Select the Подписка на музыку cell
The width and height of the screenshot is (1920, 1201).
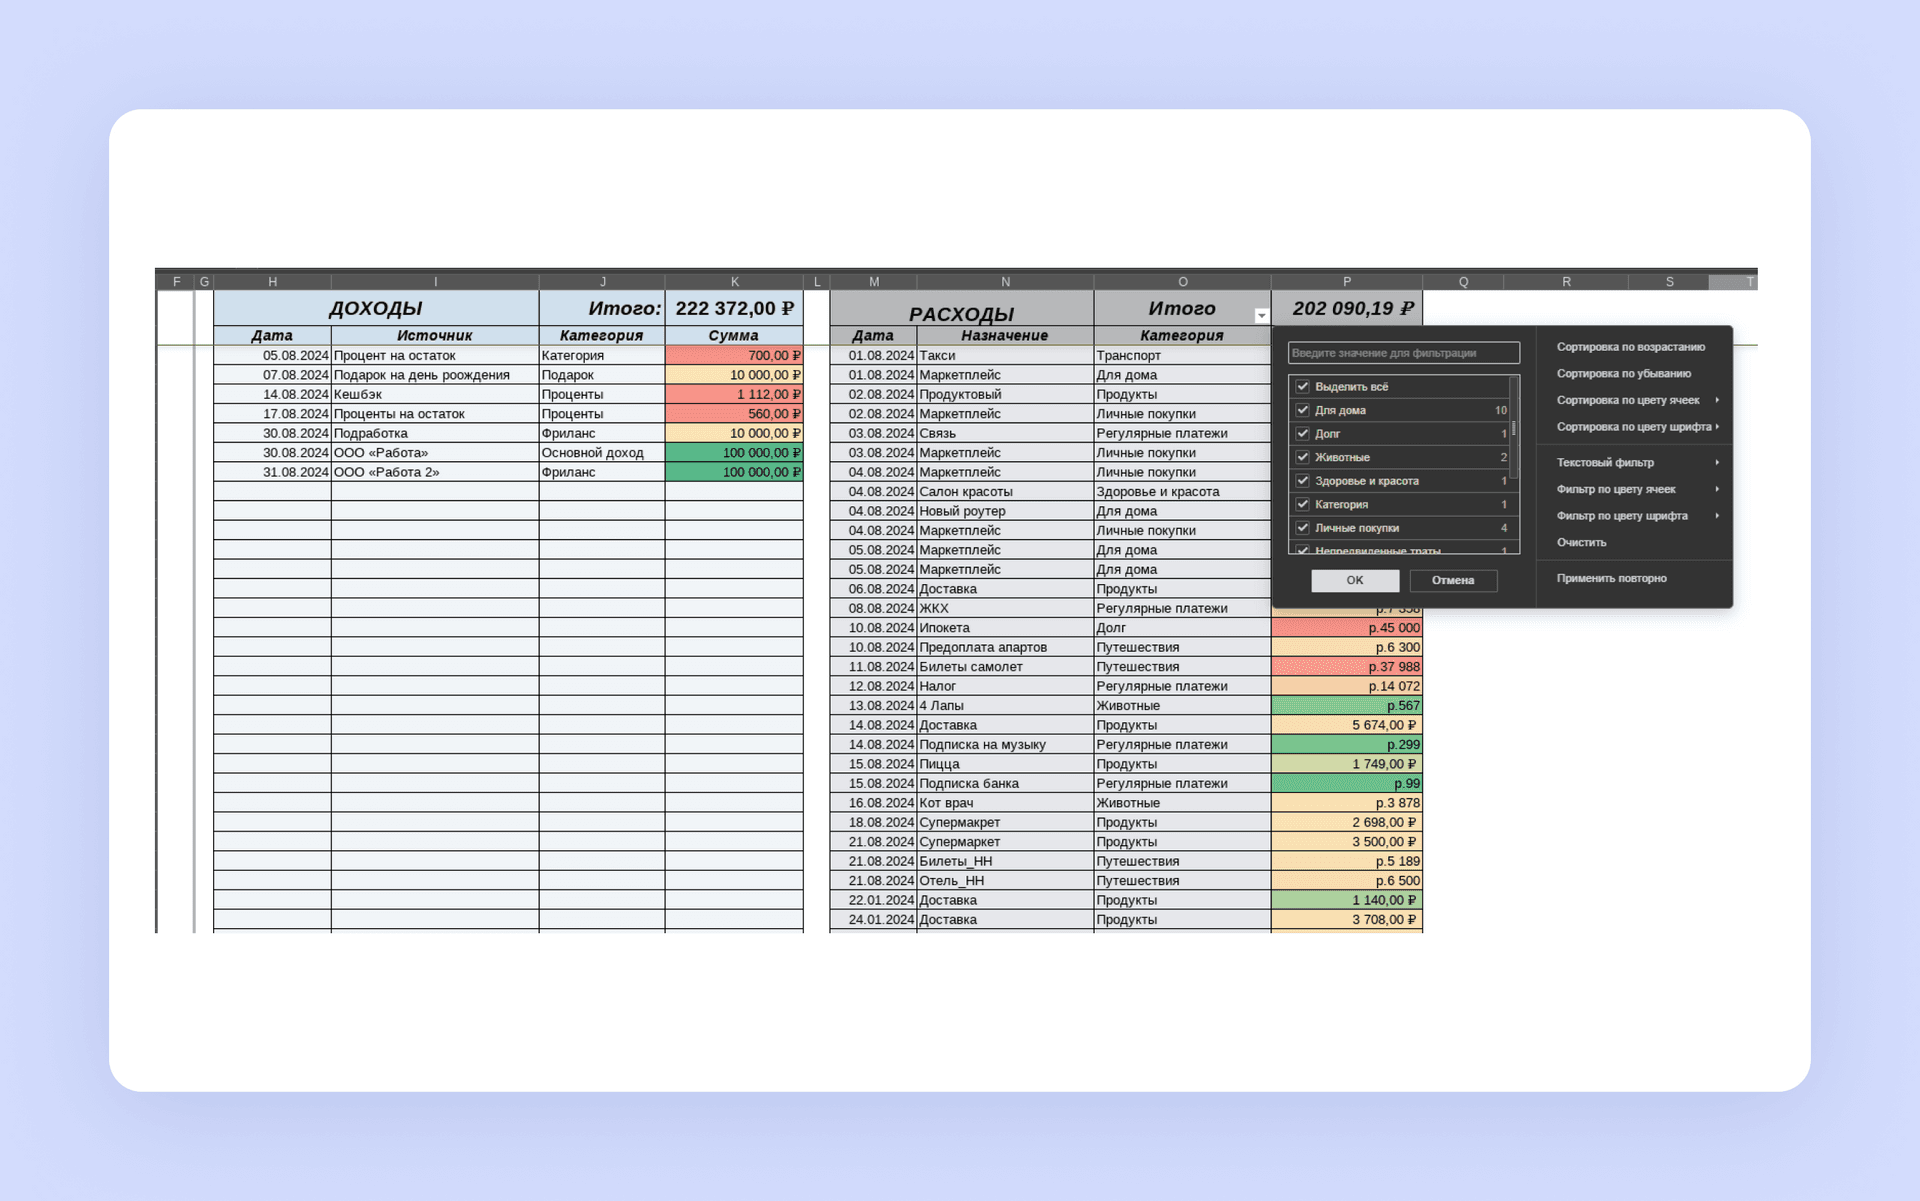(1005, 745)
